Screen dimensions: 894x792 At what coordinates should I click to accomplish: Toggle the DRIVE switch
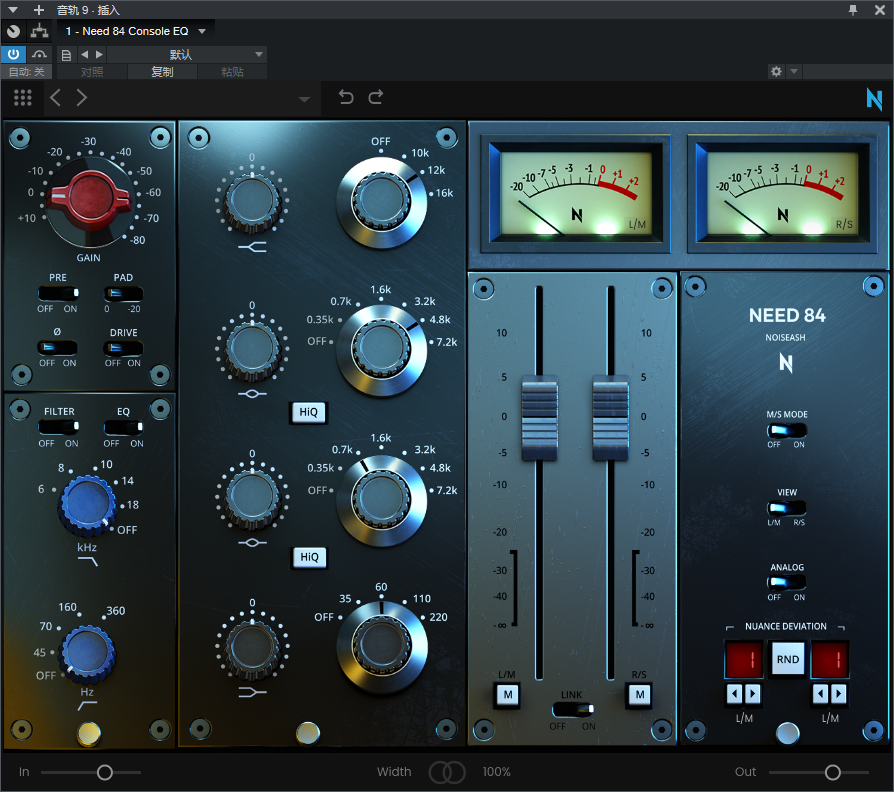[123, 347]
